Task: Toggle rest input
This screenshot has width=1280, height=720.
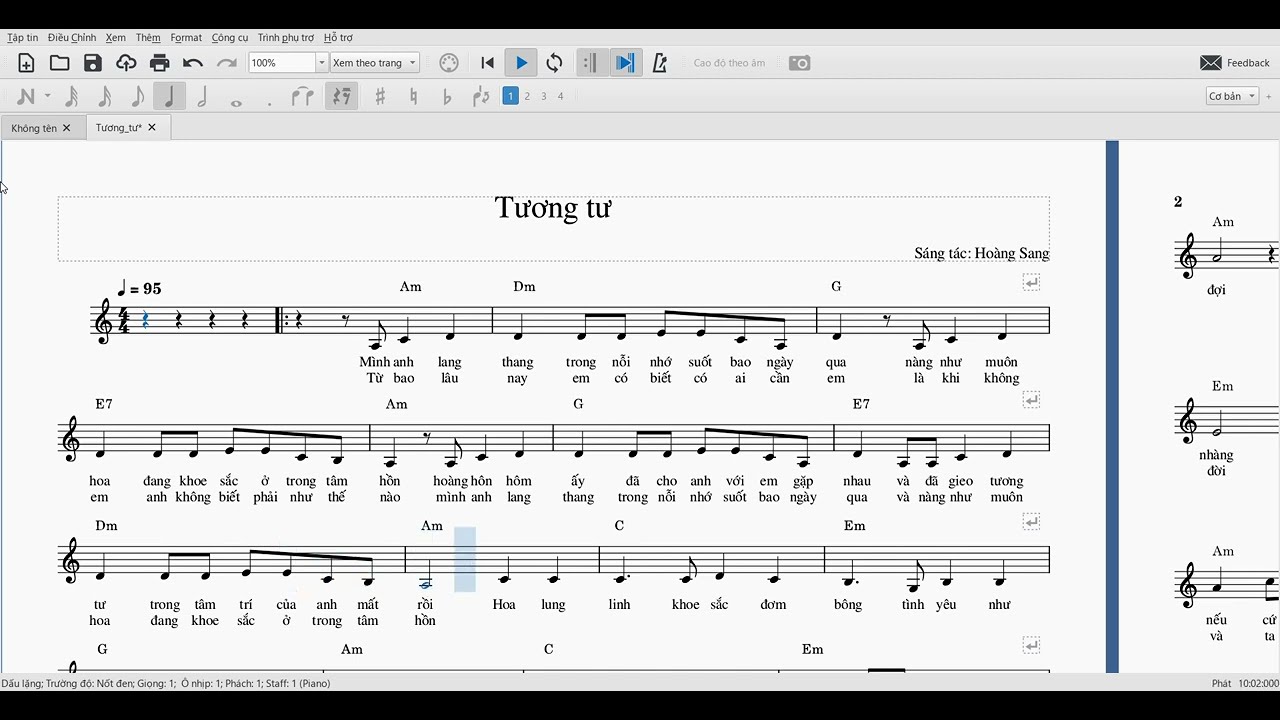Action: pos(342,96)
